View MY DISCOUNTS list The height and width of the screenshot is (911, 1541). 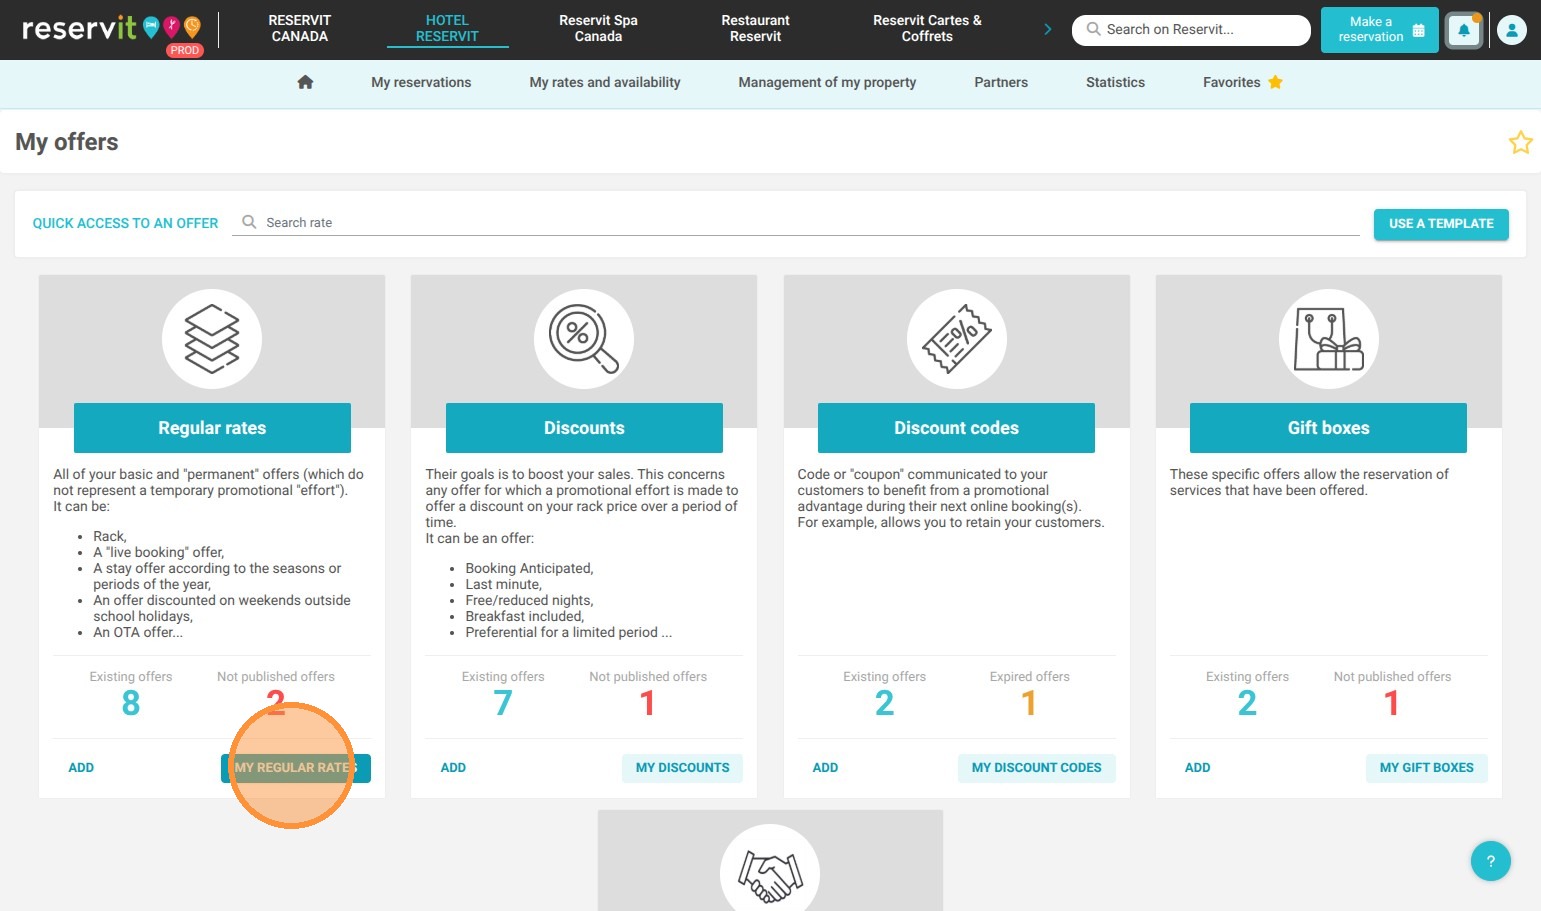pyautogui.click(x=682, y=768)
